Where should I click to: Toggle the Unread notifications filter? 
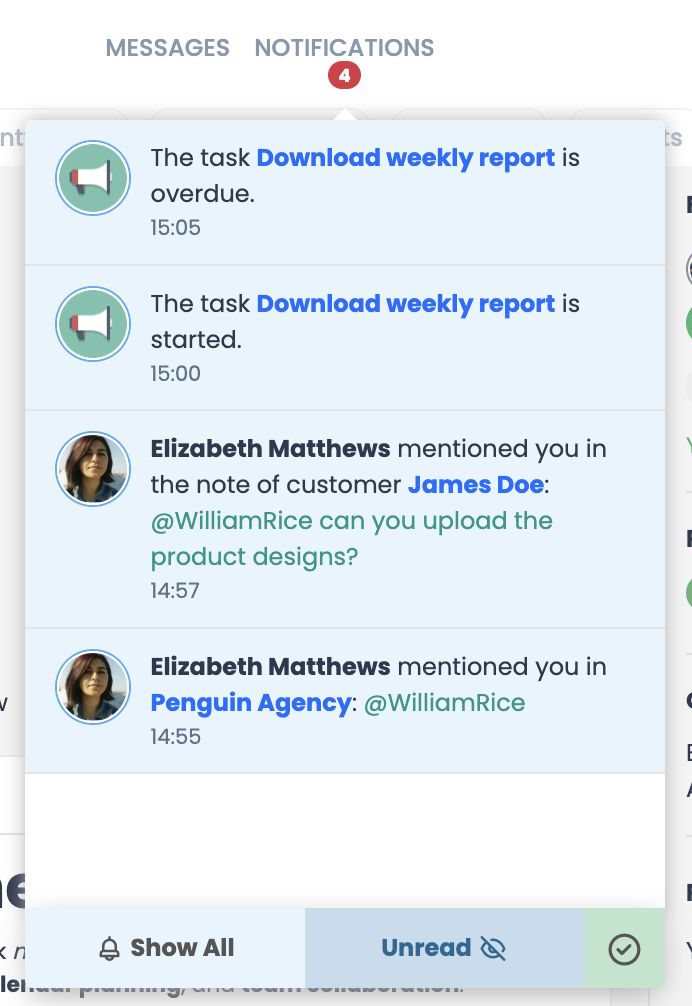coord(427,948)
